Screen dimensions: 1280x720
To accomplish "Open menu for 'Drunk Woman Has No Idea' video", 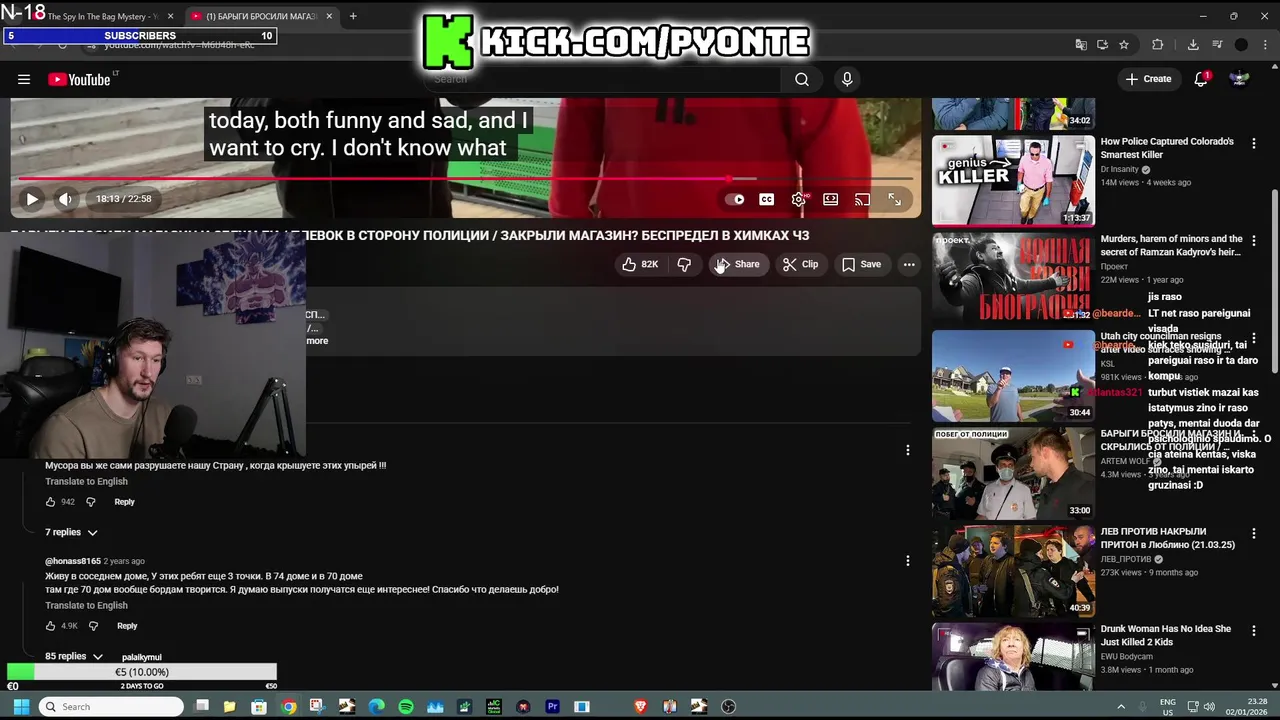I will click(1254, 631).
